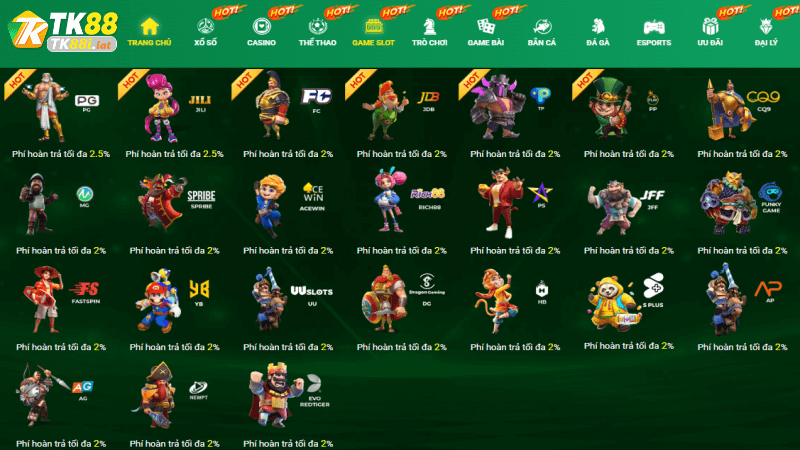Open the Xổ Số menu
800x450 pixels.
205,32
